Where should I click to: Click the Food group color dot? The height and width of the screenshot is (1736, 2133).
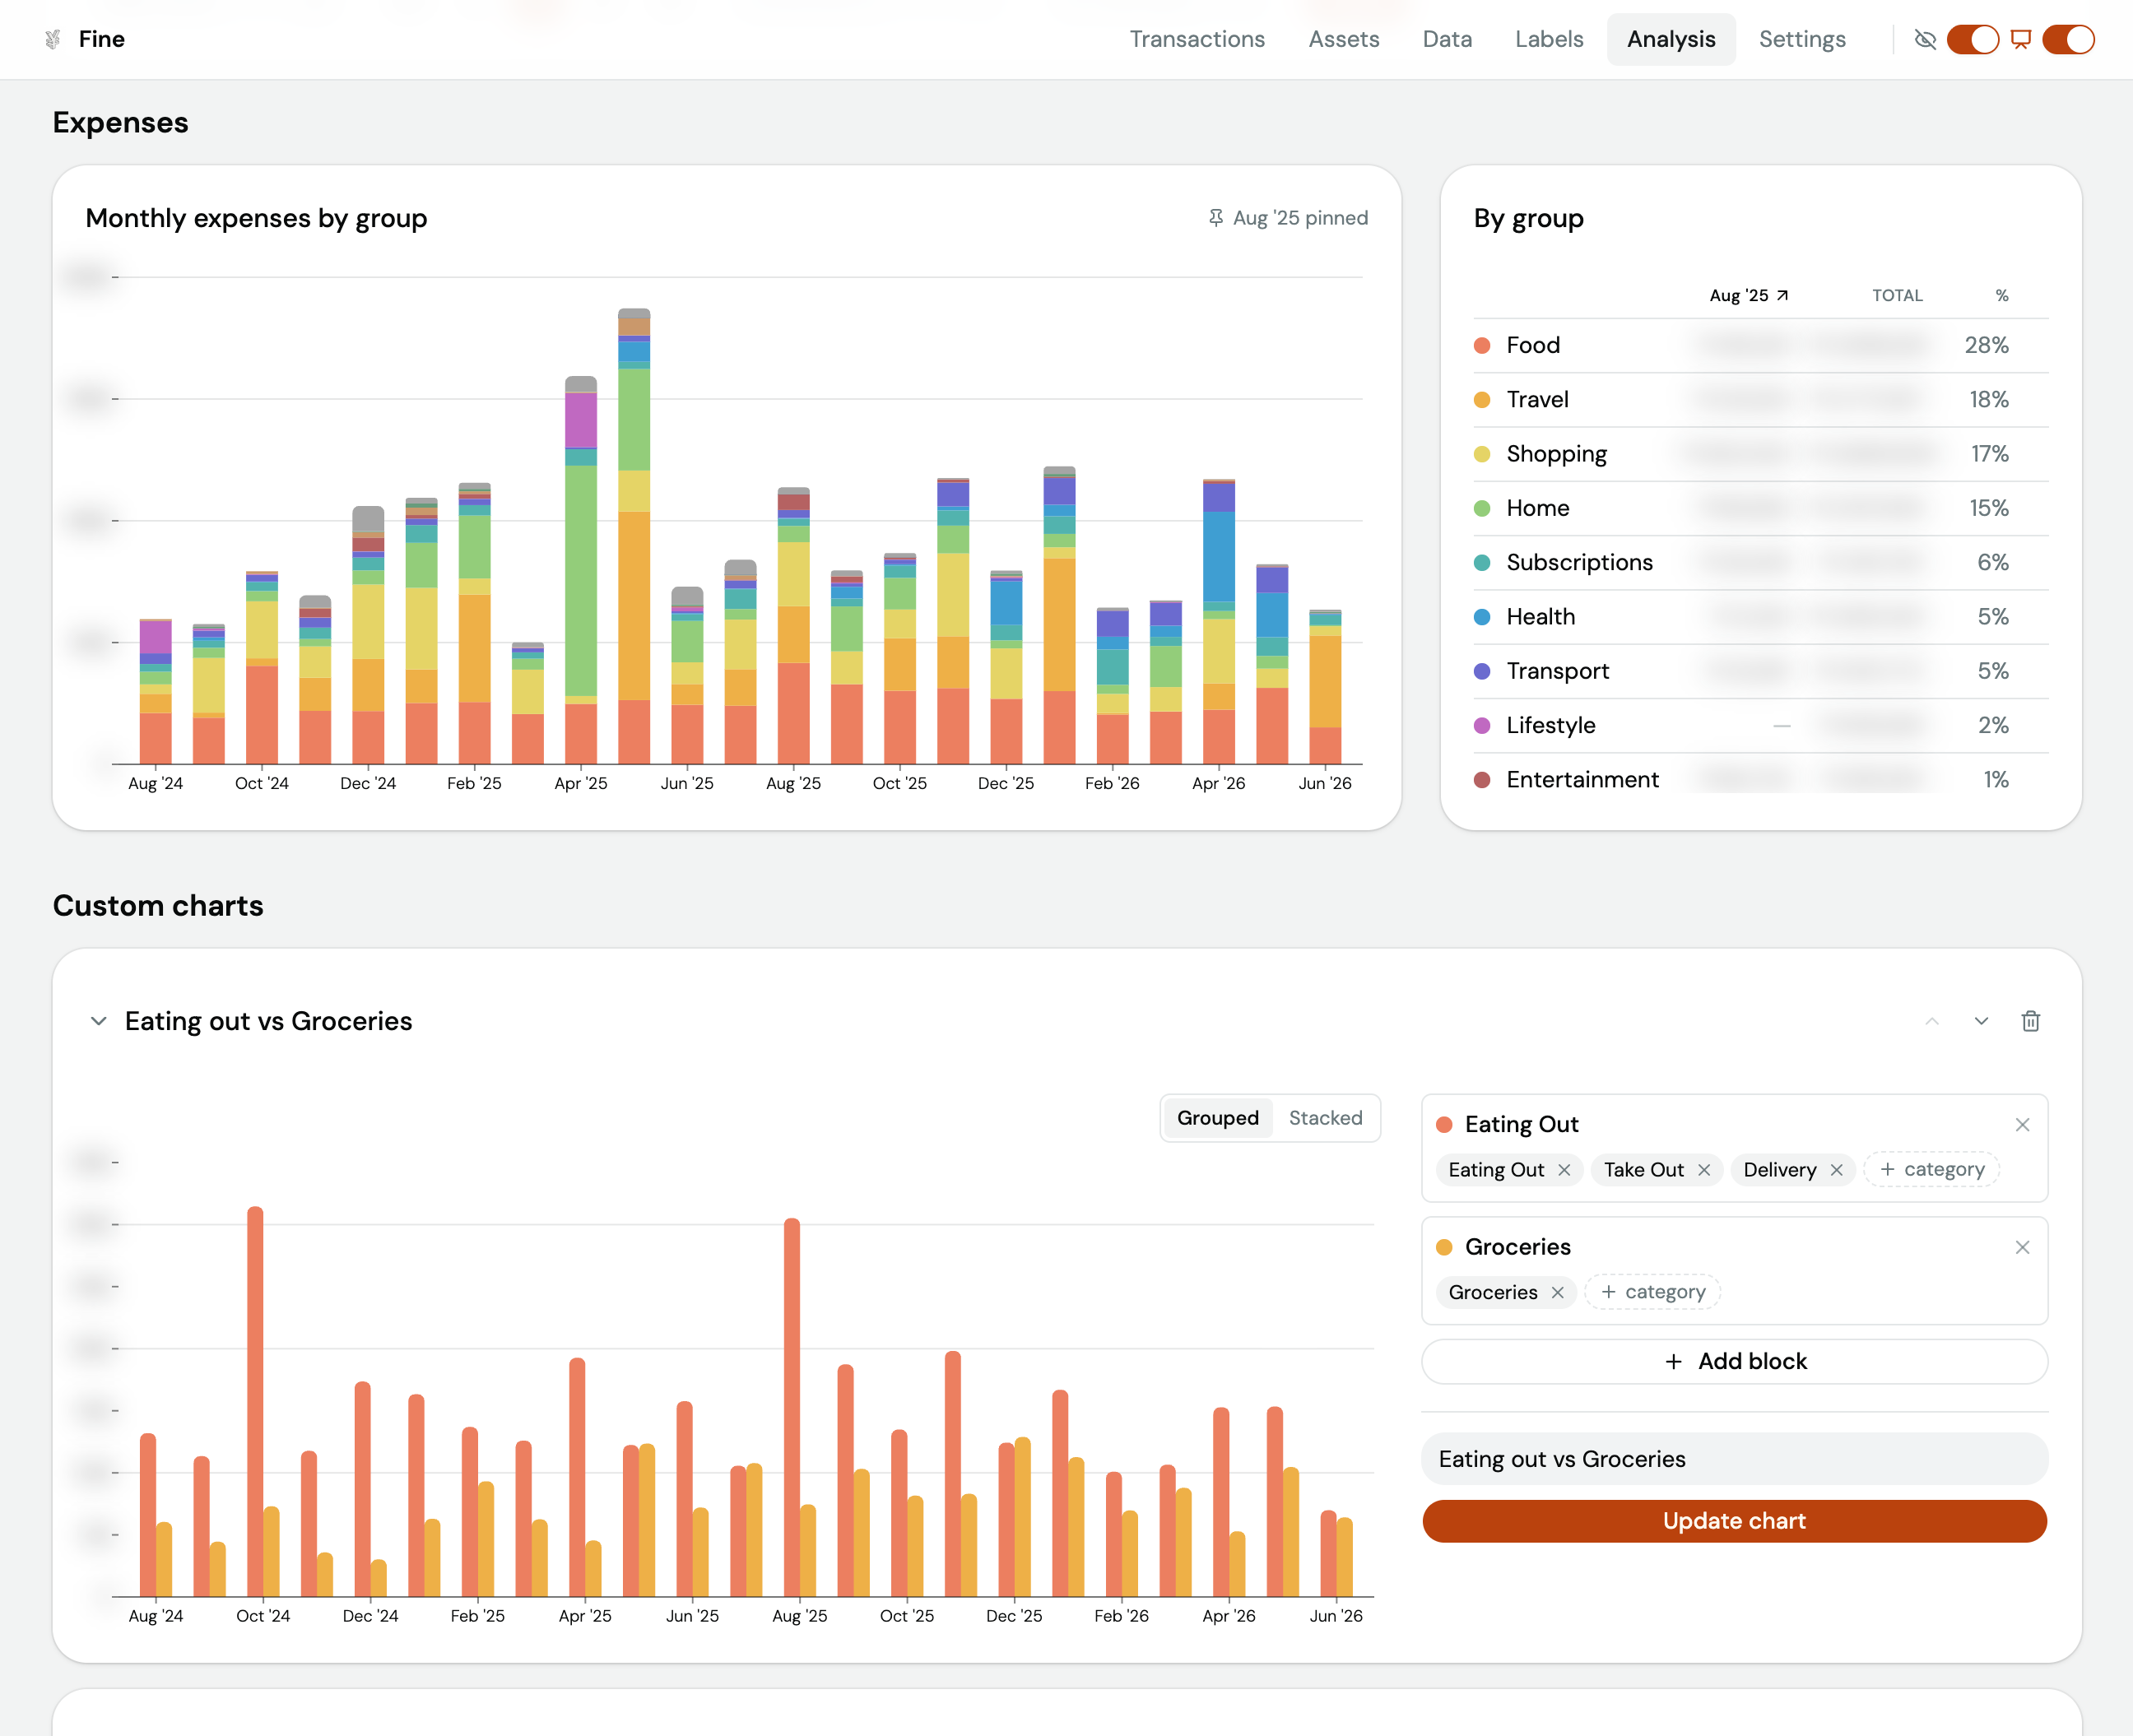coord(1482,346)
